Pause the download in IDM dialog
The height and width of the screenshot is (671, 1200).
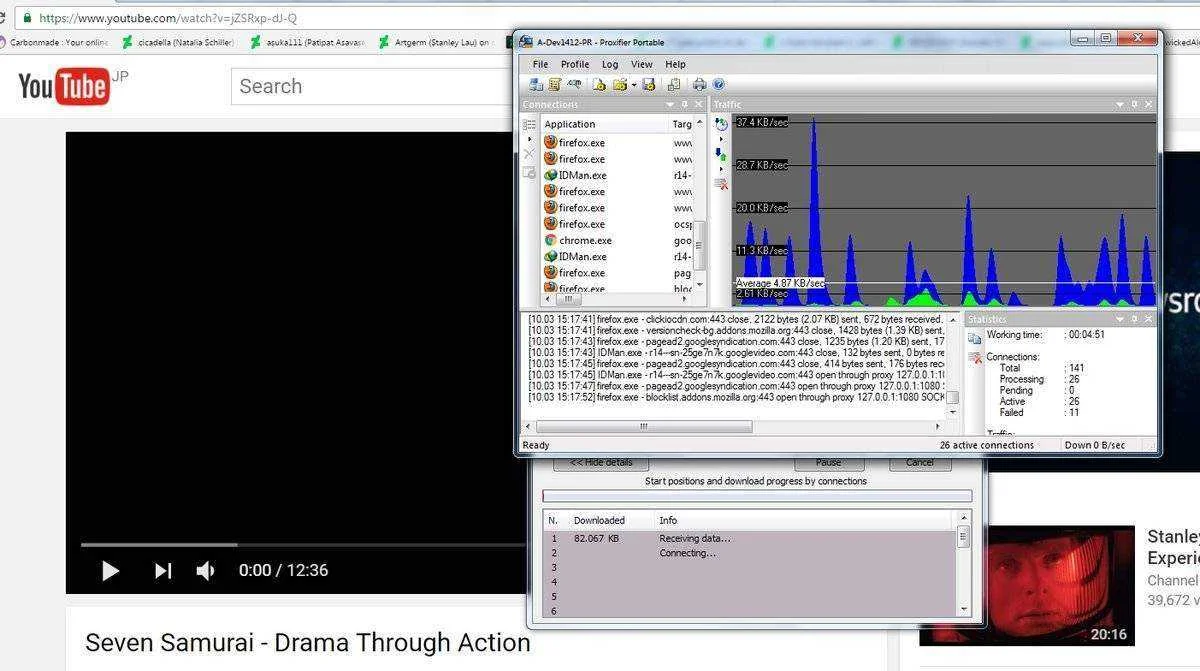coord(828,462)
